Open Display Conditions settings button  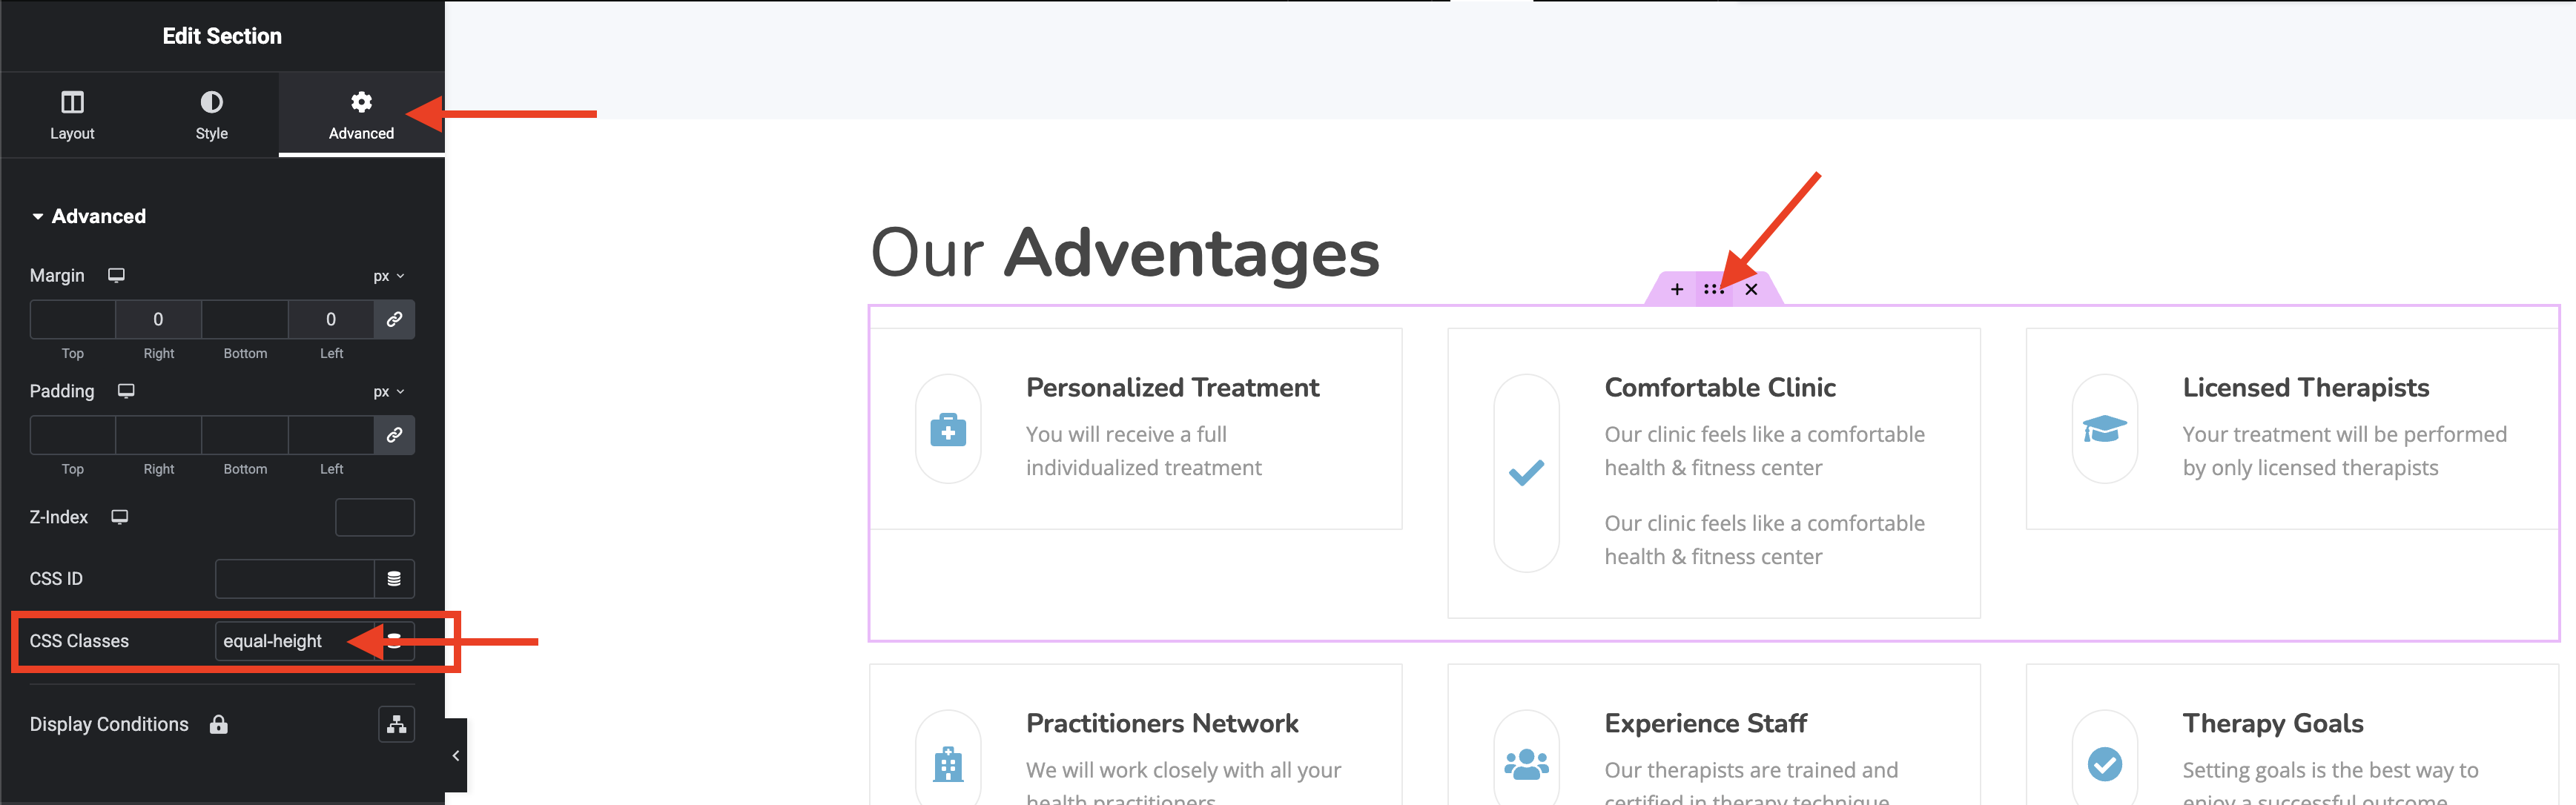click(x=396, y=724)
